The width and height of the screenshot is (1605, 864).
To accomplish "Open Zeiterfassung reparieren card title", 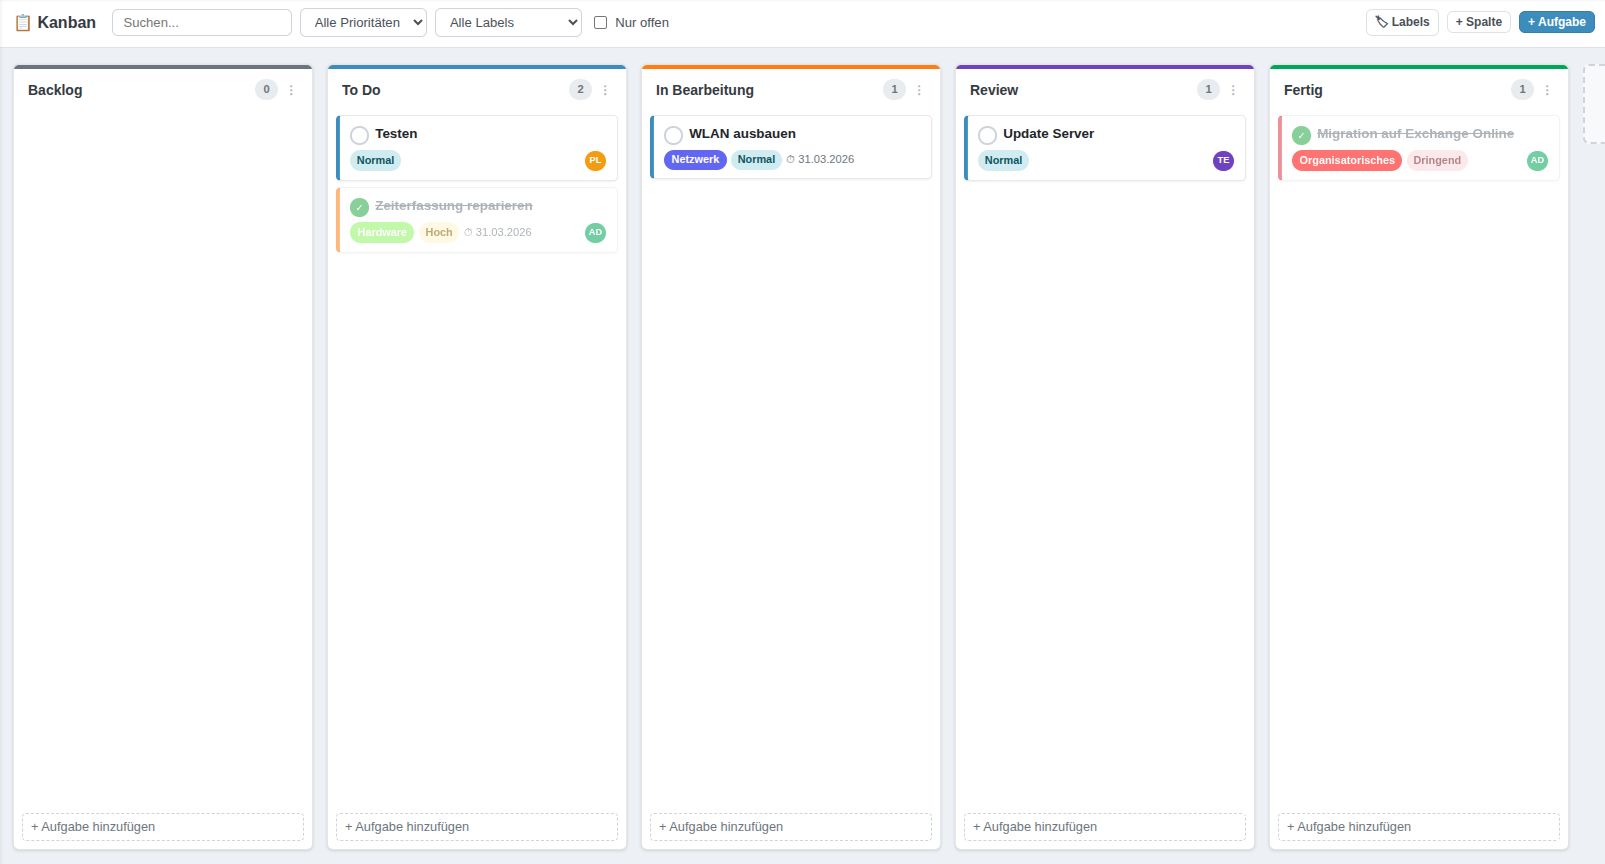I will tap(454, 206).
